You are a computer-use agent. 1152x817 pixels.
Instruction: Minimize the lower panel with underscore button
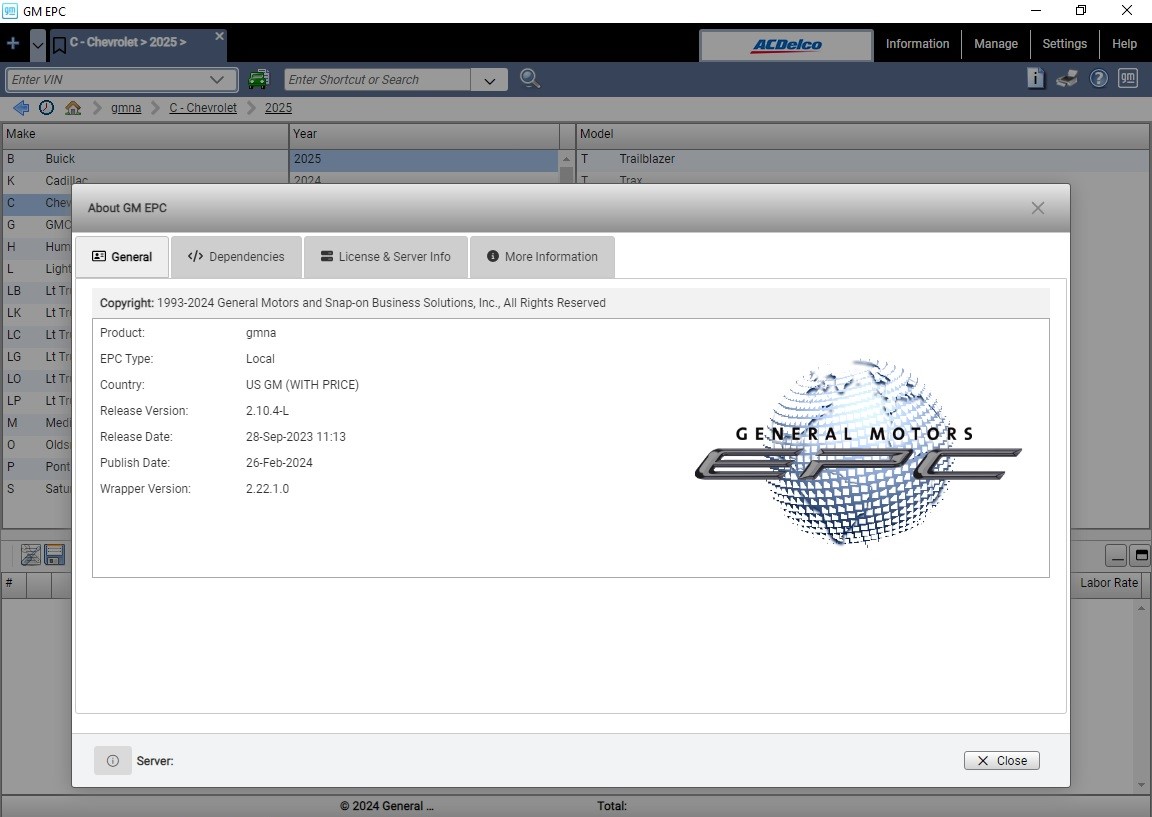(1116, 555)
